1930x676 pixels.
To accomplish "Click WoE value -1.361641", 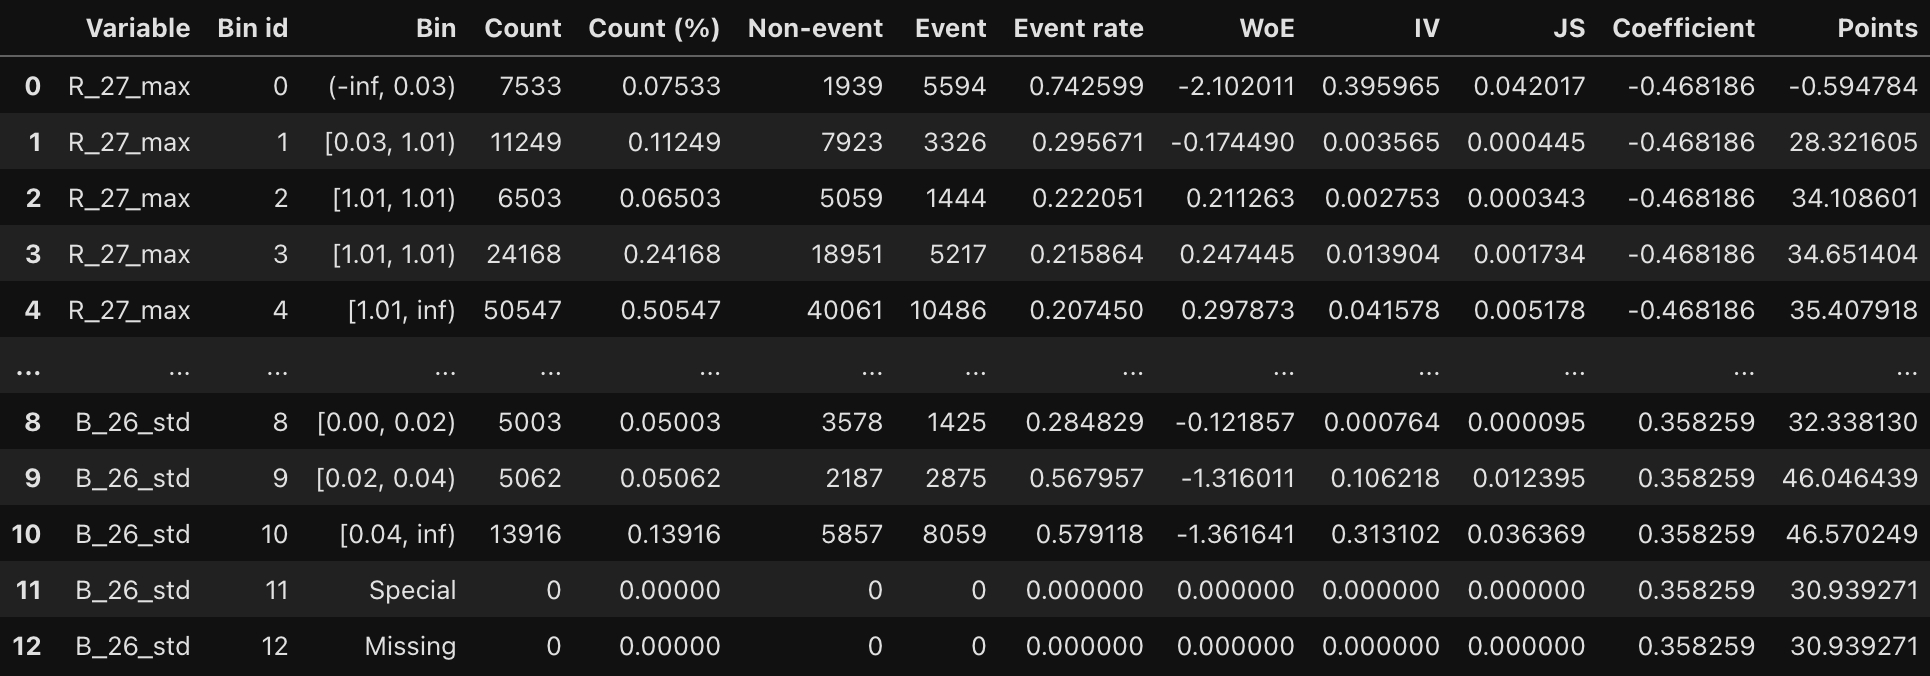I will click(x=1235, y=534).
